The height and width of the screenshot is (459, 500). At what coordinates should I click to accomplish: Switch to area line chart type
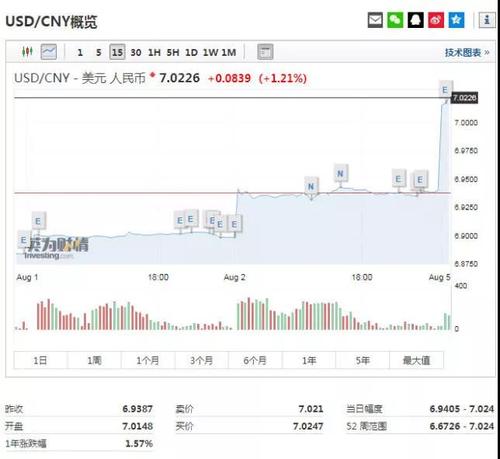tap(49, 52)
